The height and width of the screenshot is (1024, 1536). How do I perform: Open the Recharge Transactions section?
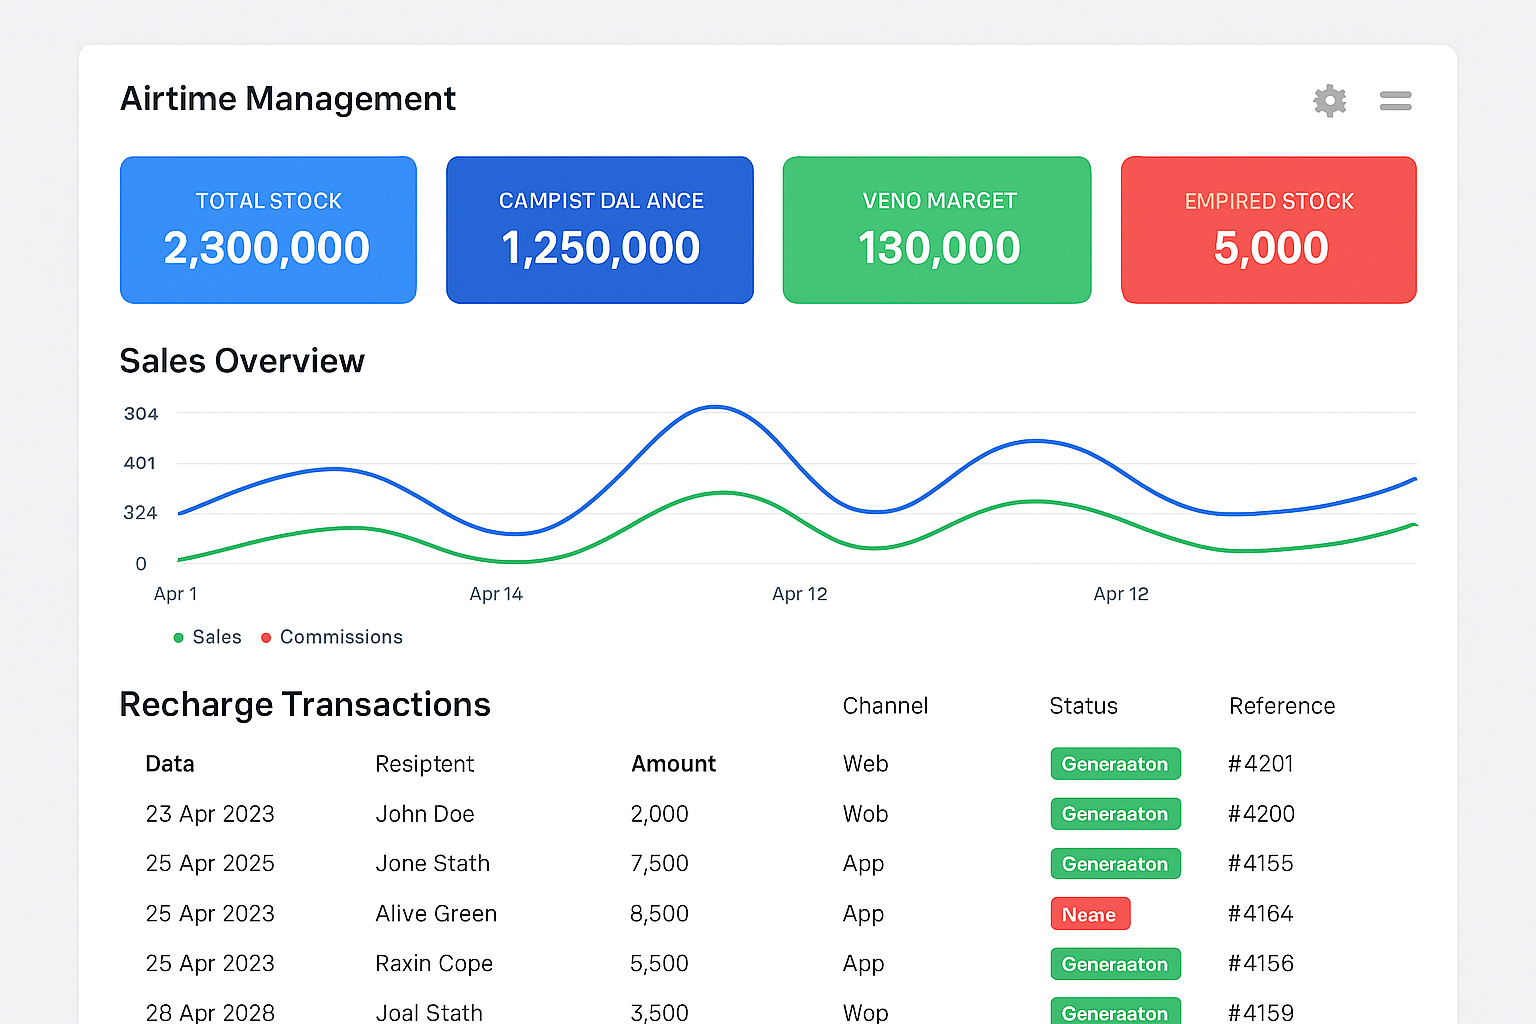coord(305,705)
